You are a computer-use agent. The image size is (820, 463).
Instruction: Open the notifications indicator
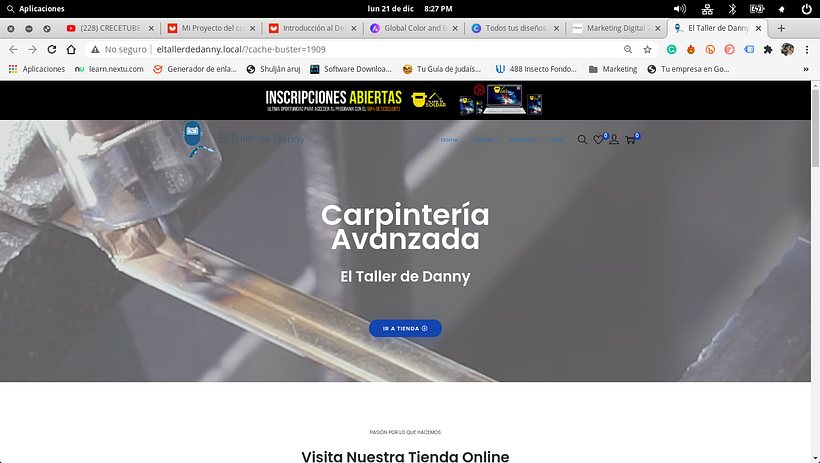pos(782,9)
